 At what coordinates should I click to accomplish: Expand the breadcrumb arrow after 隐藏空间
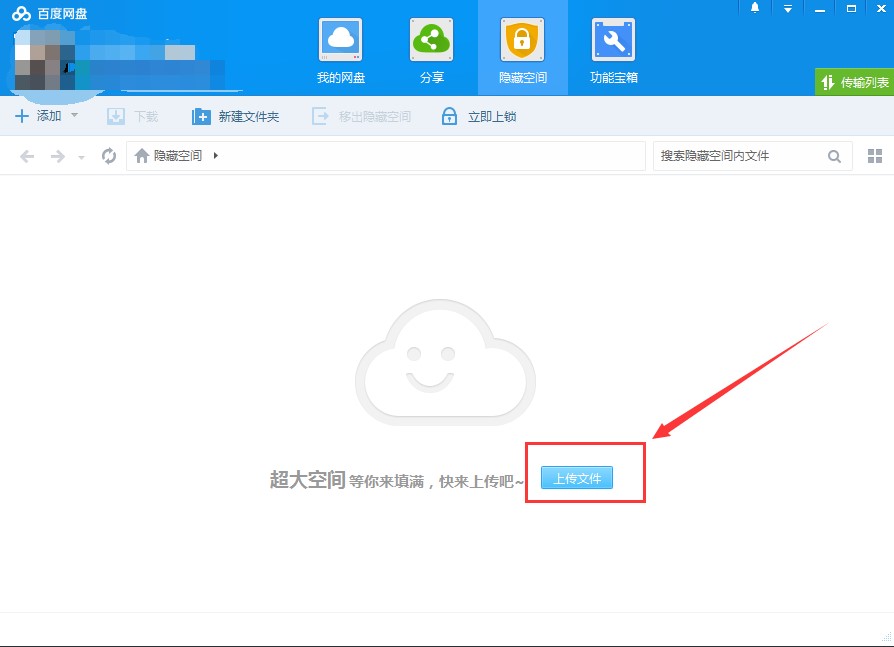click(216, 155)
